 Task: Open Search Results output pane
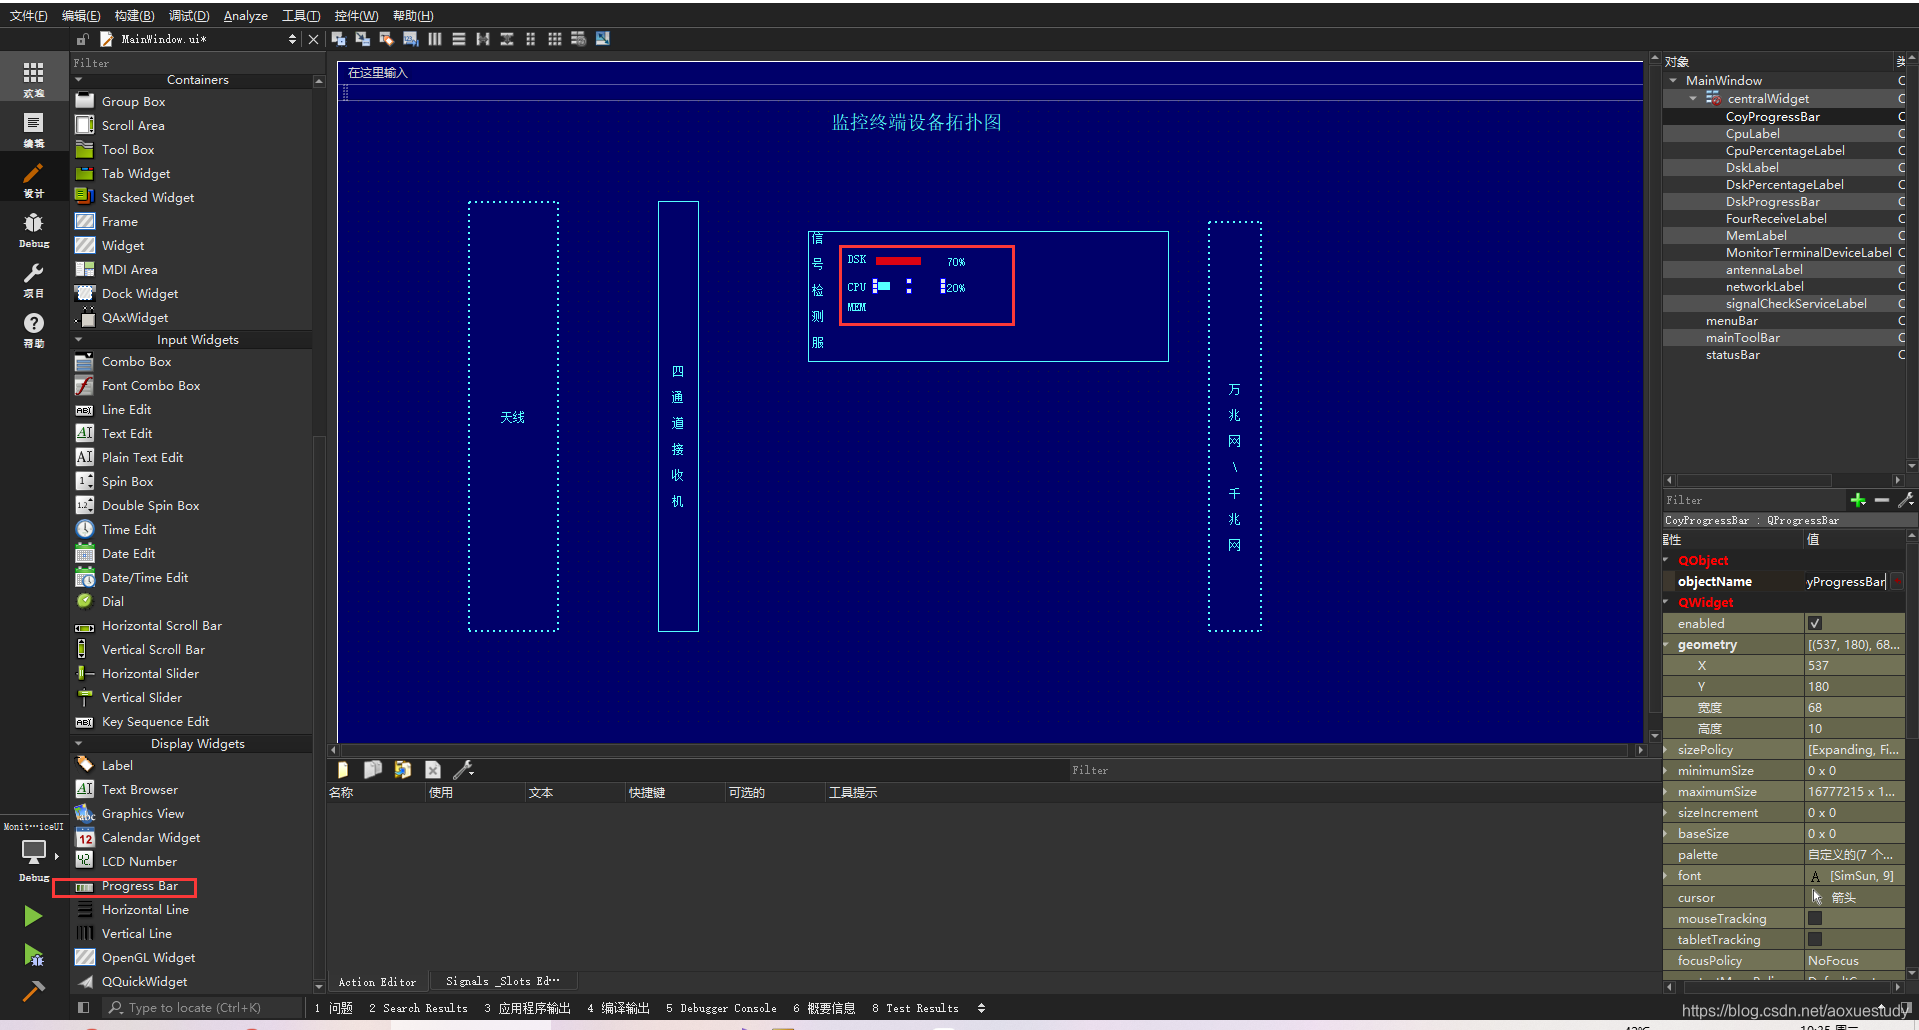pyautogui.click(x=418, y=1008)
